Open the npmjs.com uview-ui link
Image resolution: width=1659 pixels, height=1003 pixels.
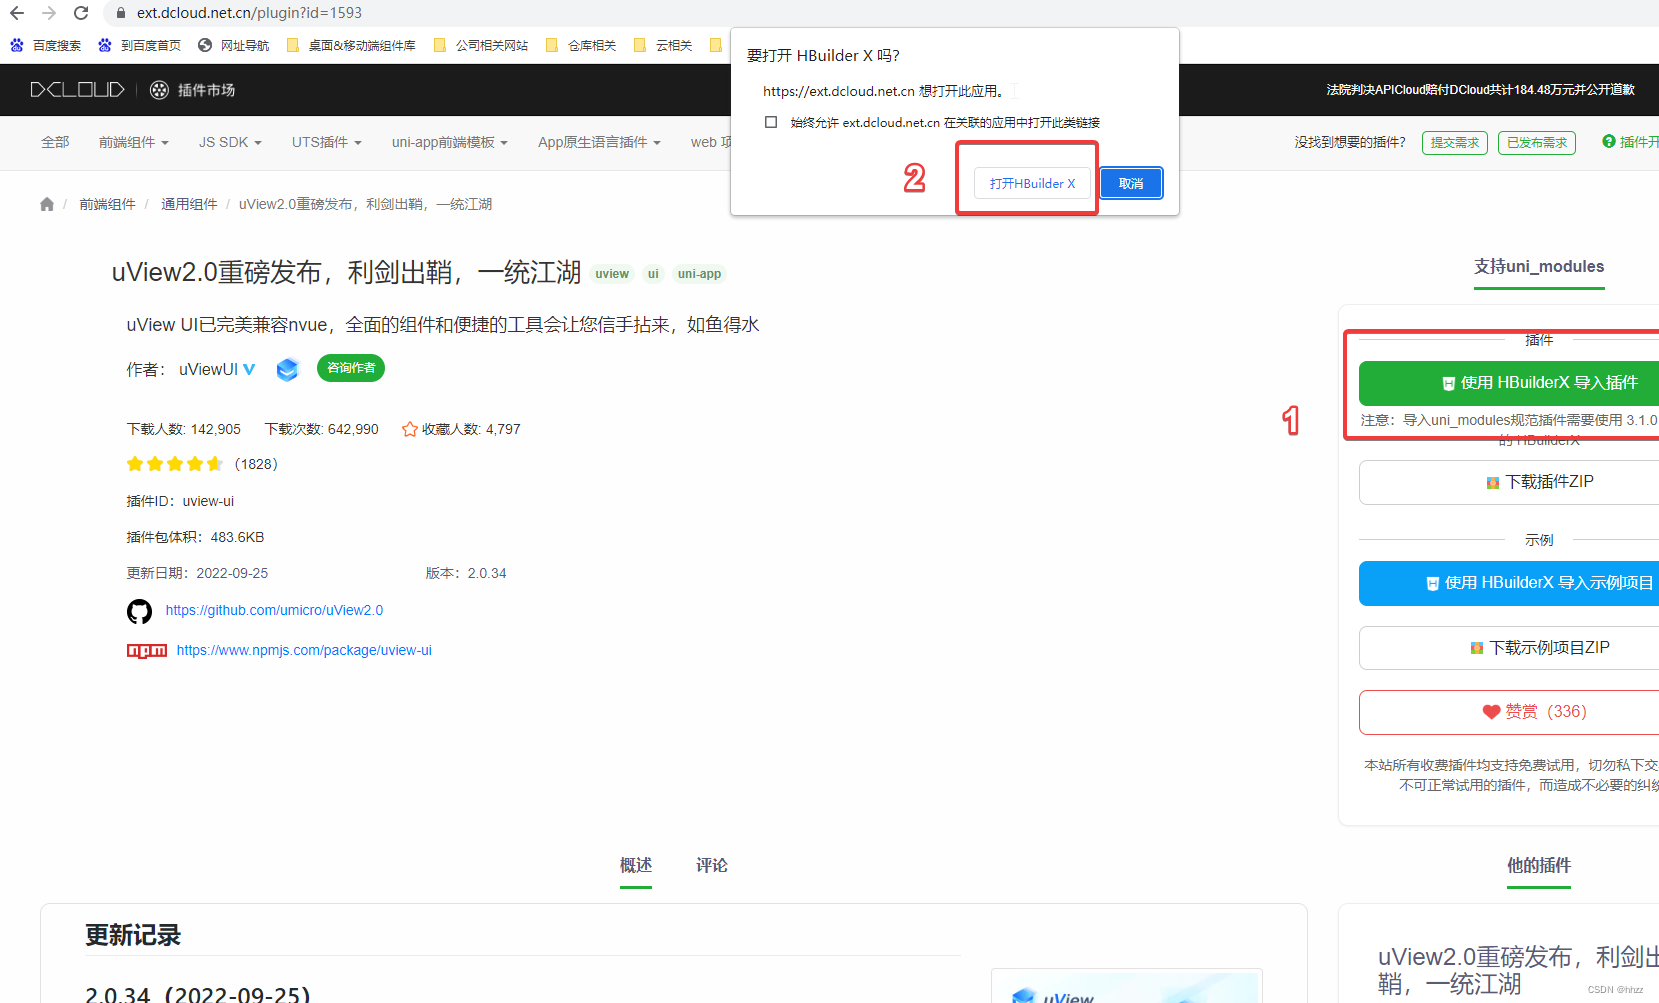tap(304, 650)
